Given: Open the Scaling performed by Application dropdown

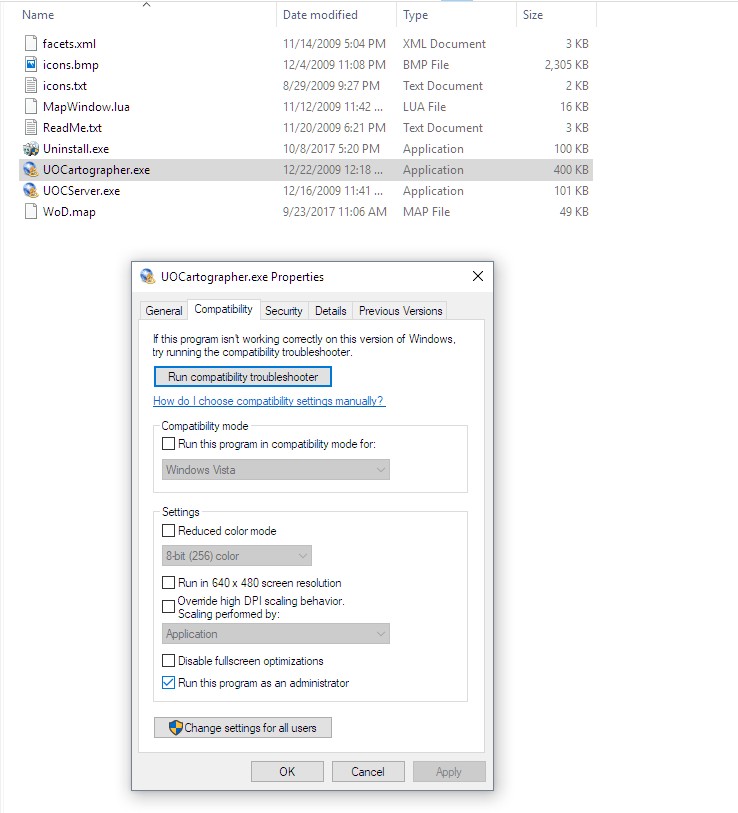Looking at the screenshot, I should pyautogui.click(x=275, y=634).
